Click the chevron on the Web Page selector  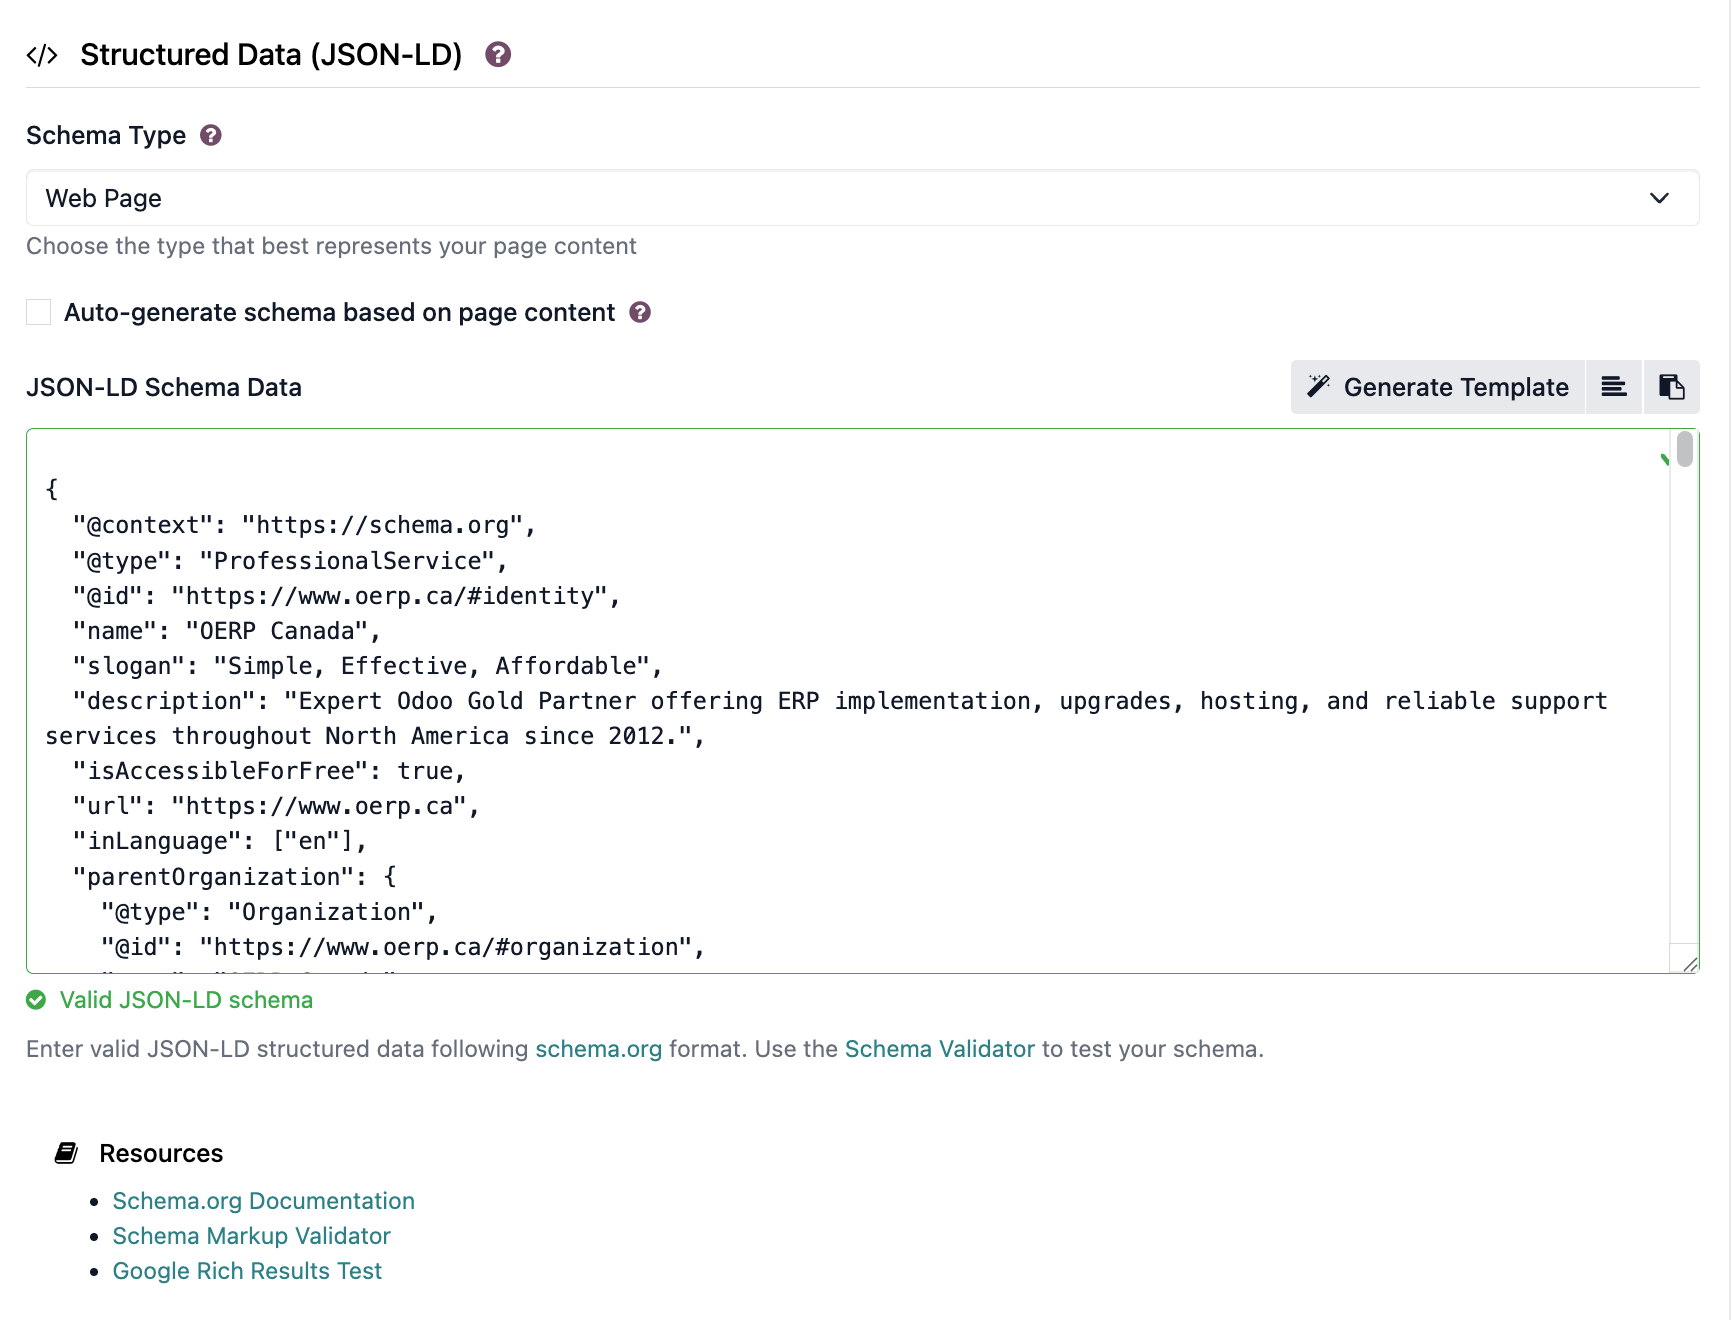click(x=1658, y=198)
